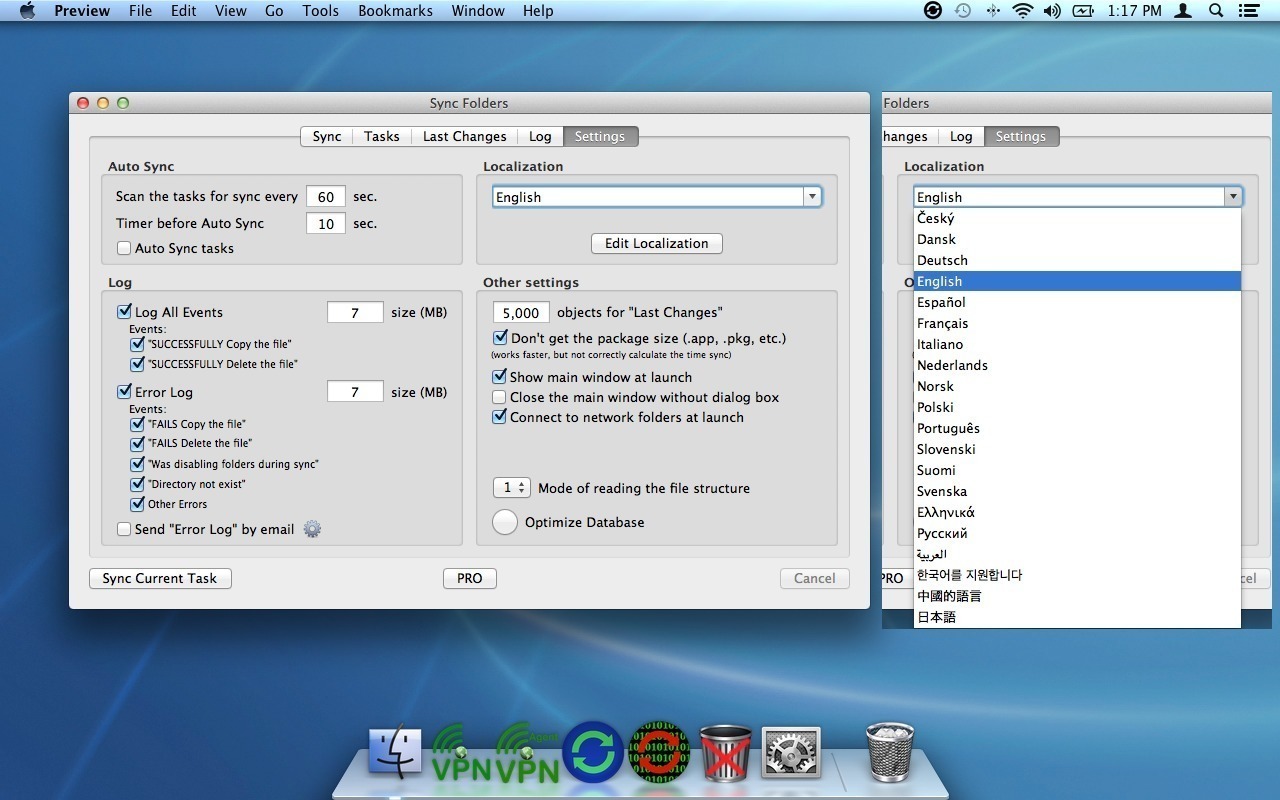Image resolution: width=1280 pixels, height=800 pixels.
Task: Select Français from the language list
Action: 943,323
